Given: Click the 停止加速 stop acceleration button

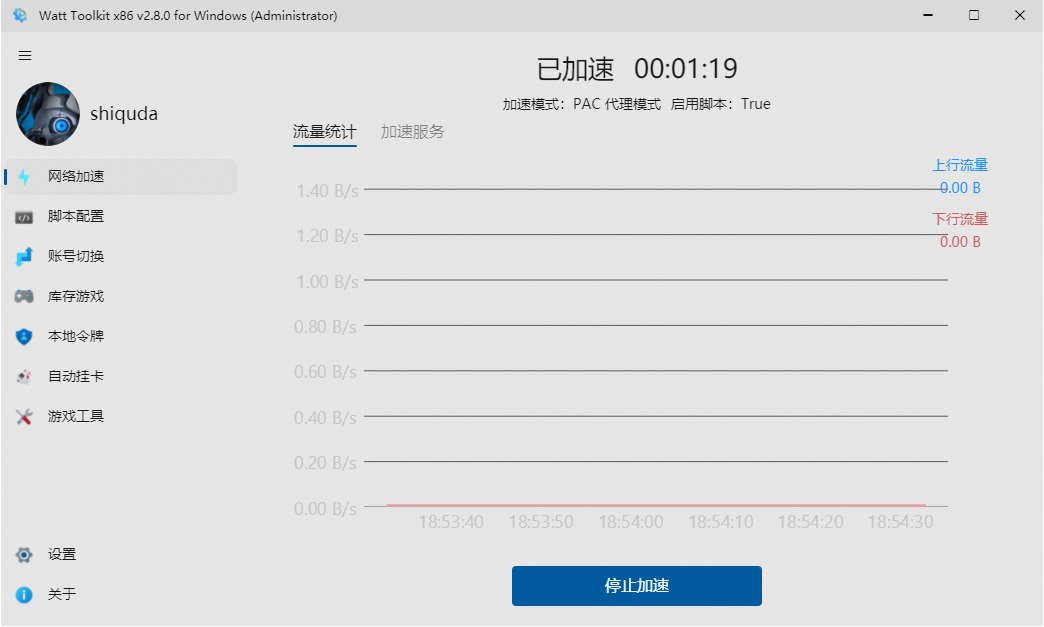Looking at the screenshot, I should (636, 586).
